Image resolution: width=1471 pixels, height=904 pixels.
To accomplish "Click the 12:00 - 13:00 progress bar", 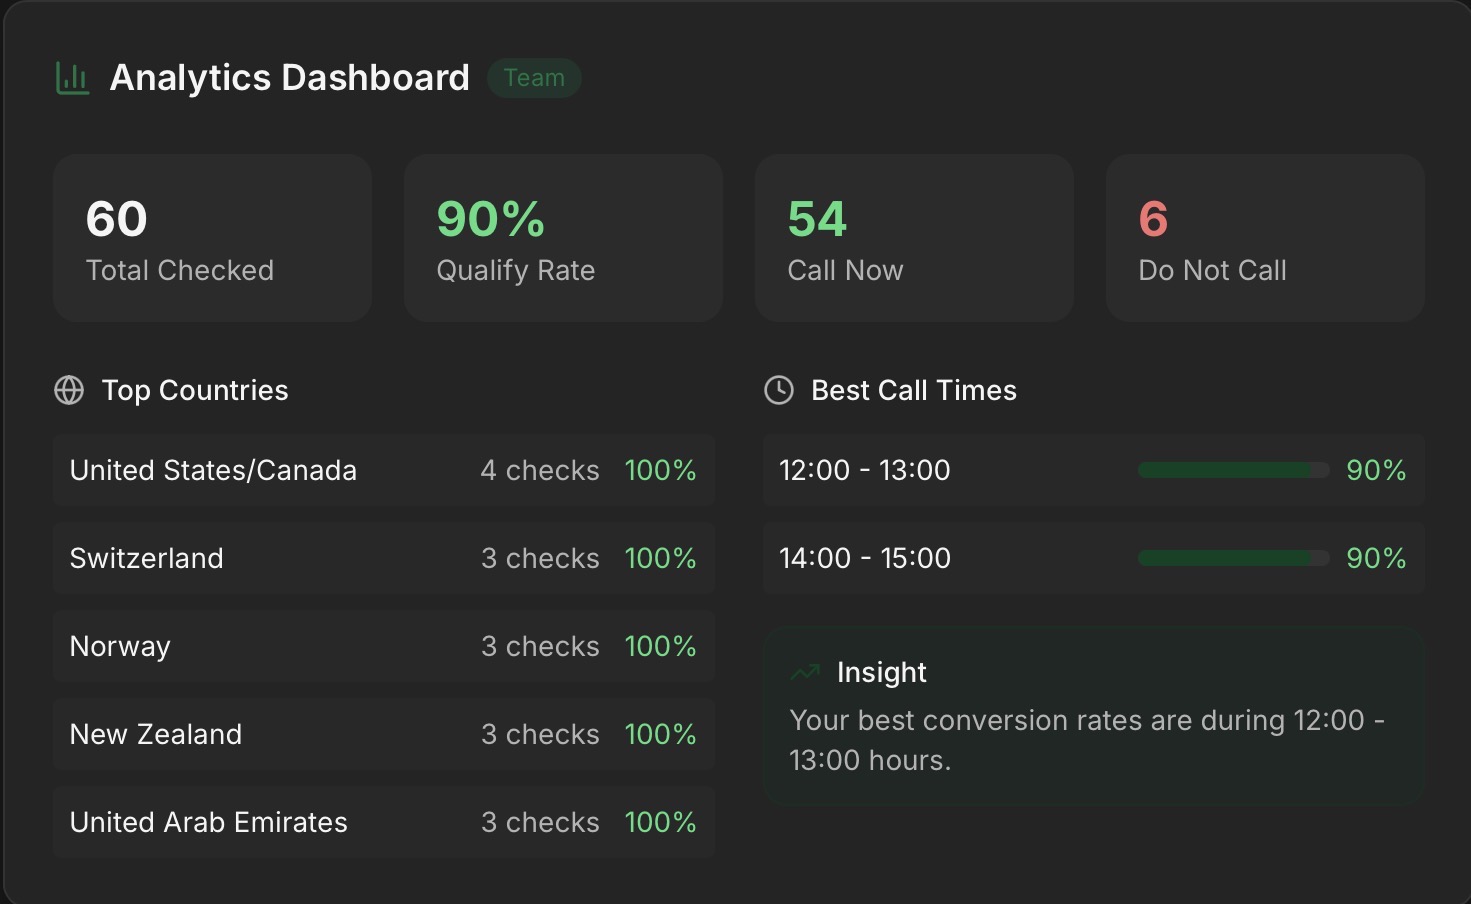I will tap(1234, 470).
